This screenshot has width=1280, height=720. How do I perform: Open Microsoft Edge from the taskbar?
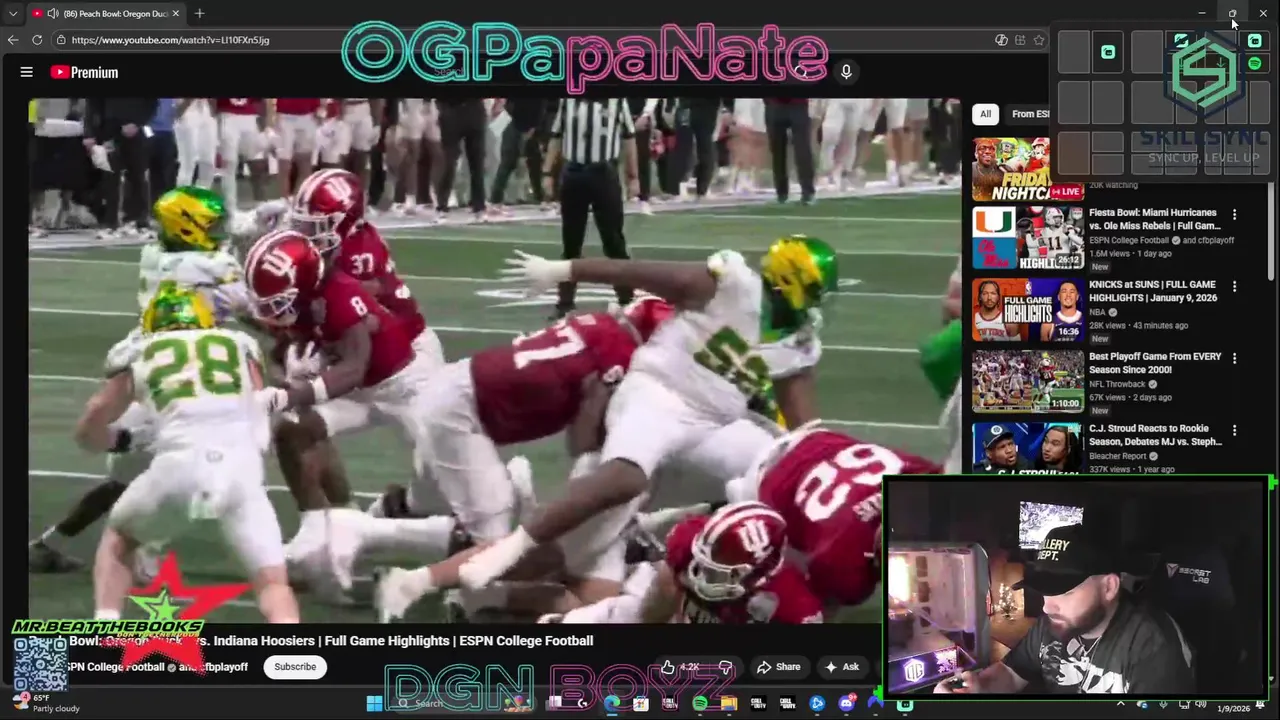(612, 703)
